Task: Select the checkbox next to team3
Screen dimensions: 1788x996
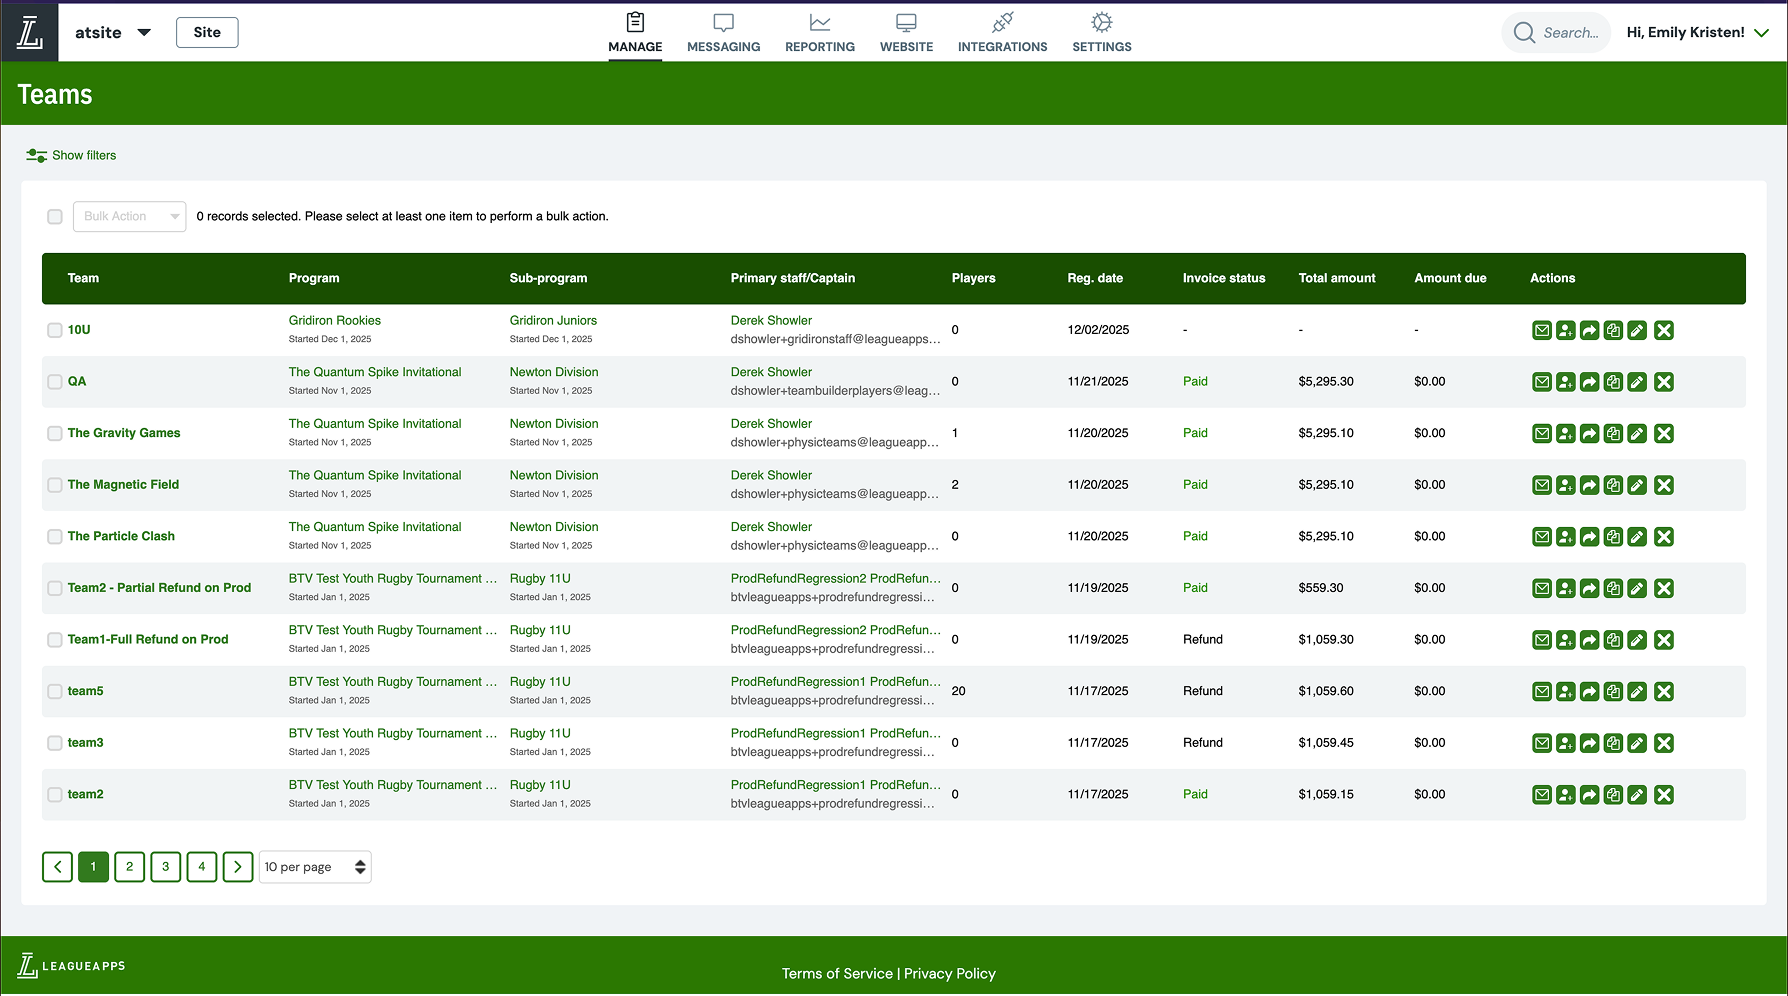Action: tap(55, 743)
